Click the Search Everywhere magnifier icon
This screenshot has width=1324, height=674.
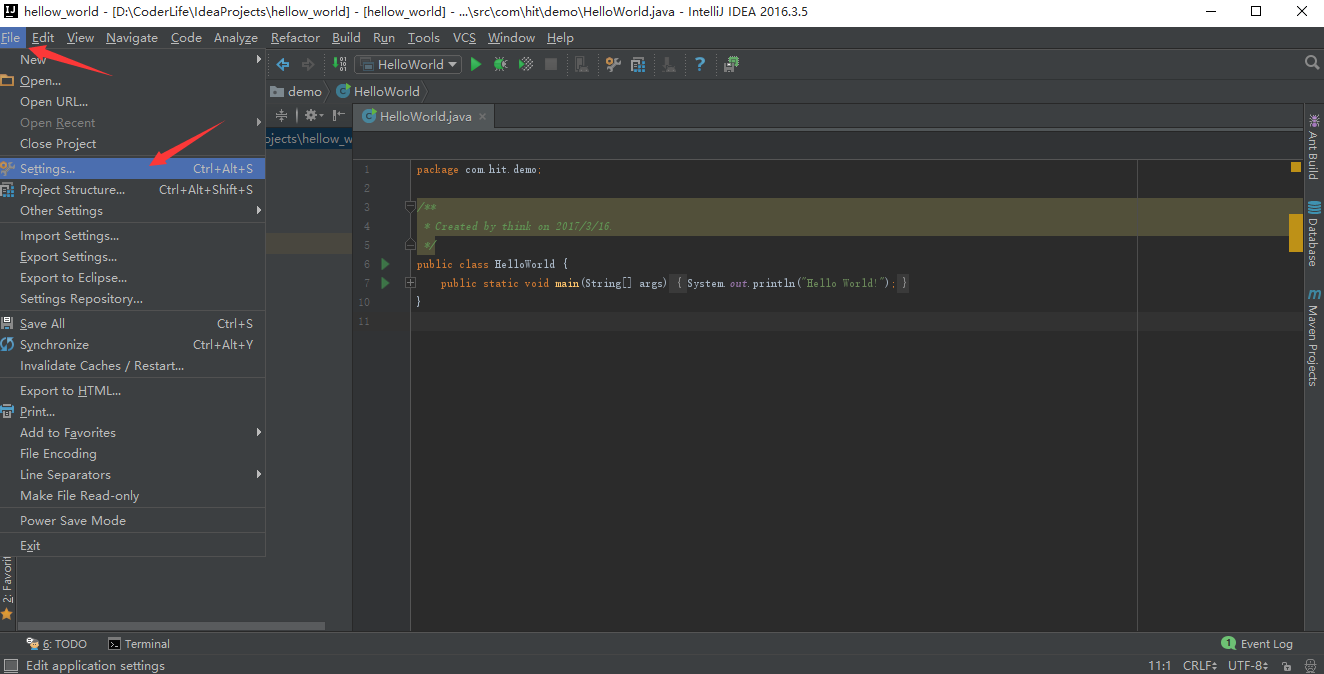tap(1312, 63)
